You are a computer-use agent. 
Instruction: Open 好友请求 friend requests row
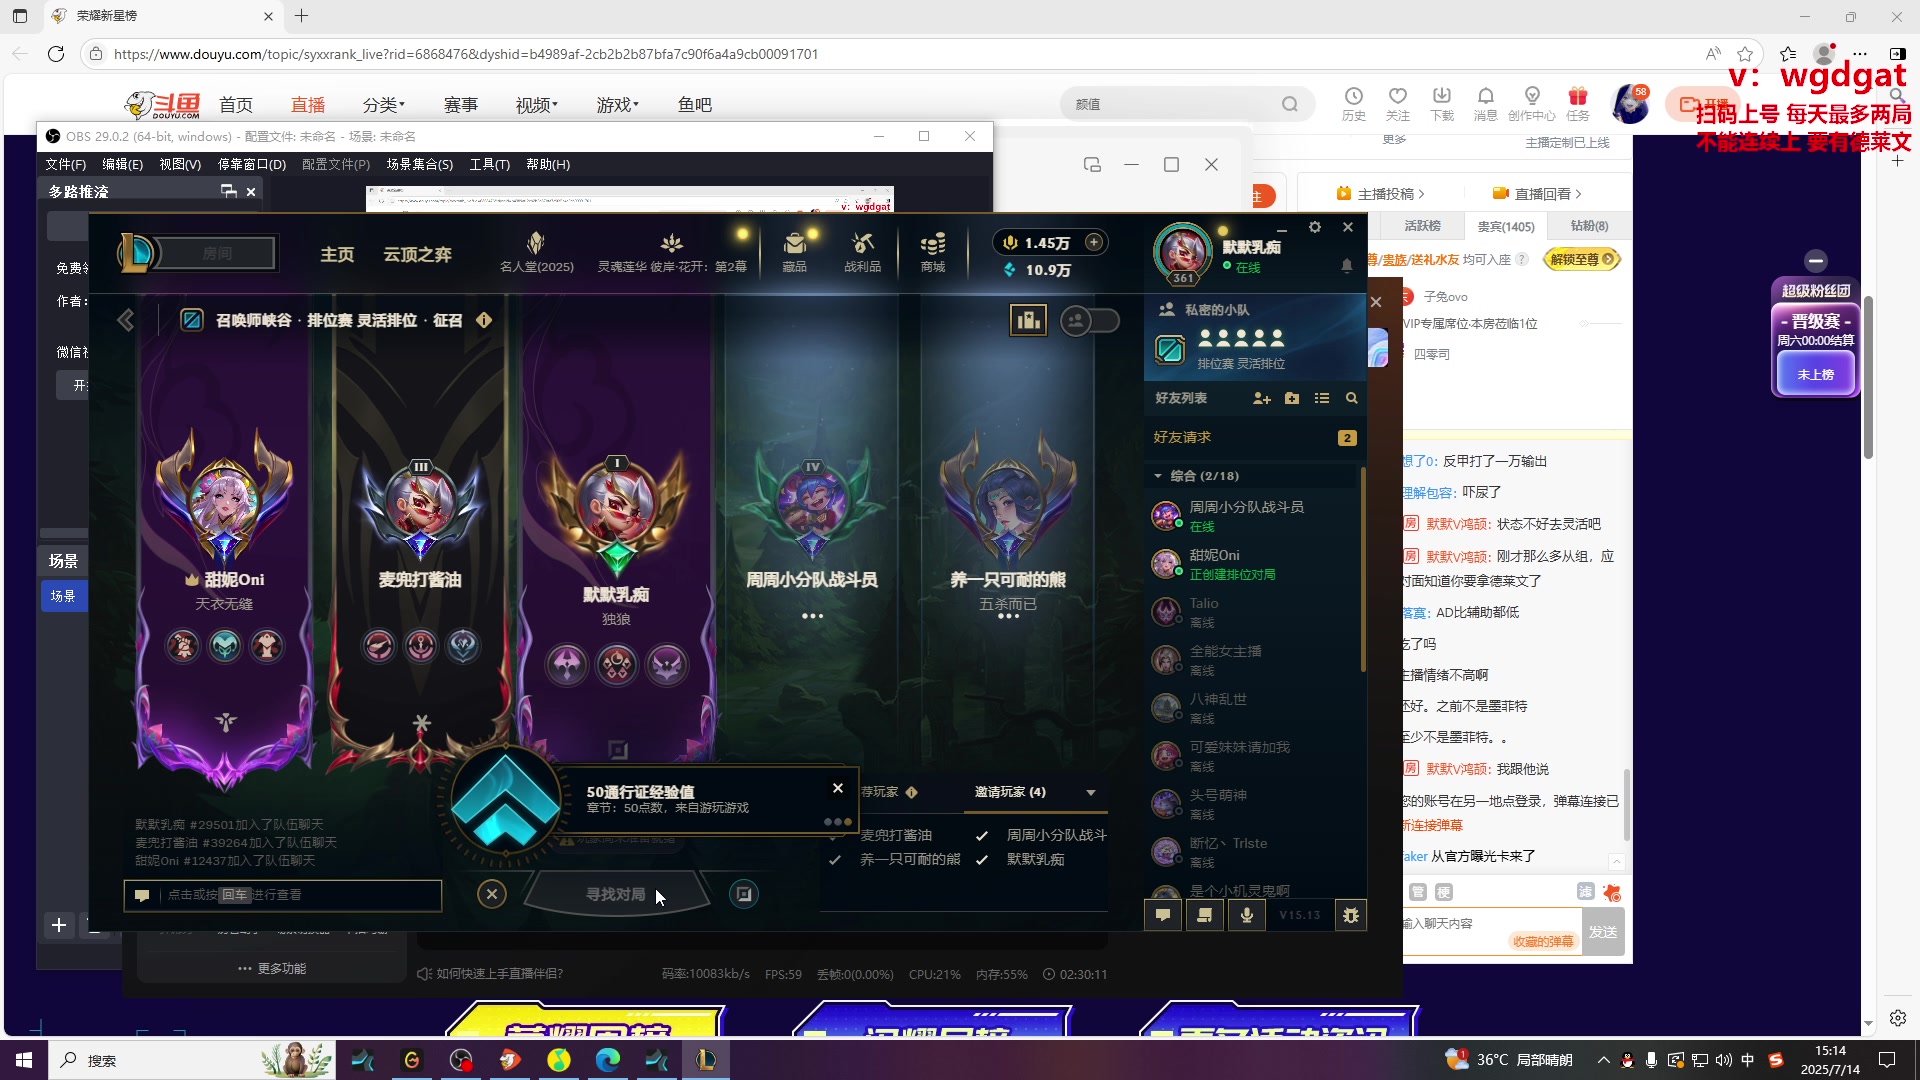pos(1255,437)
